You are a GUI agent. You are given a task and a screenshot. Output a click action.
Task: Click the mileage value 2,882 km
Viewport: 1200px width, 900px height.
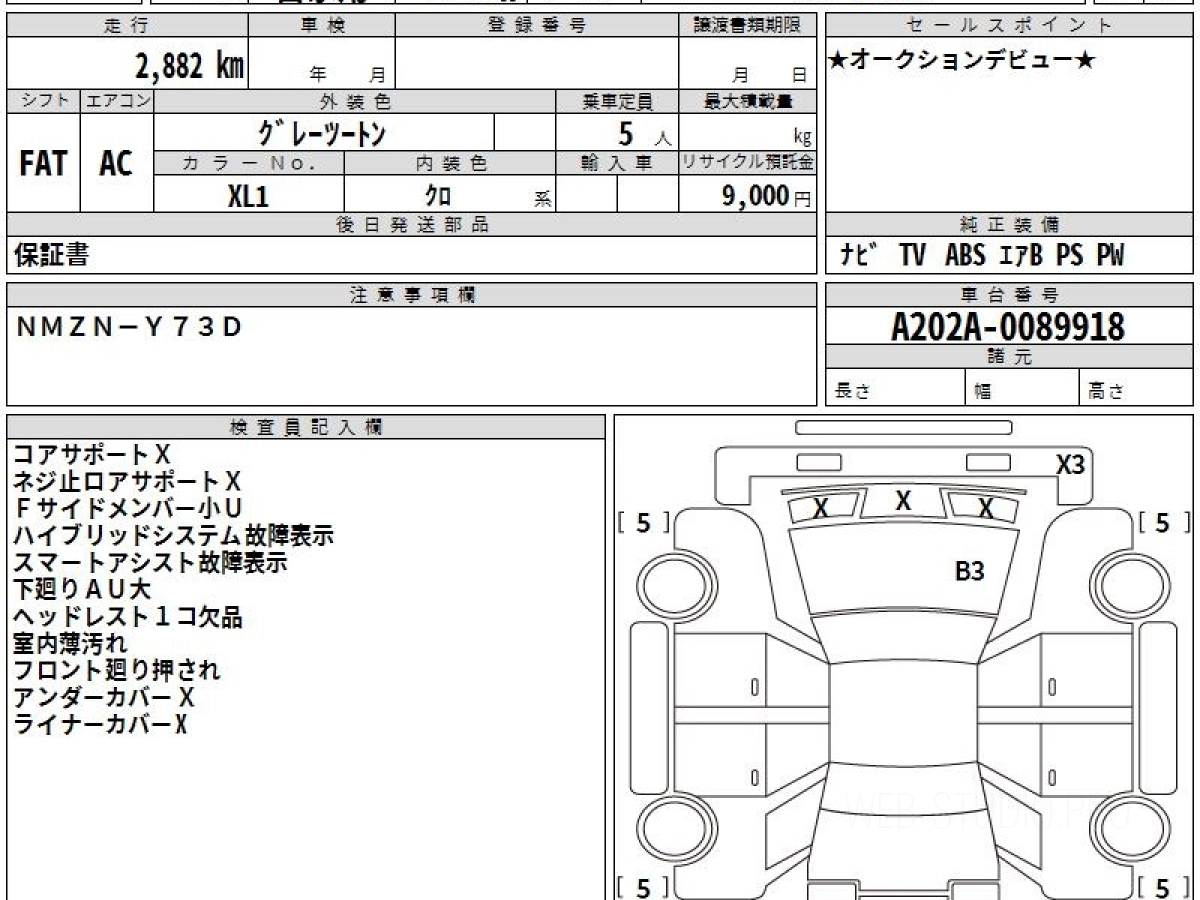click(189, 67)
